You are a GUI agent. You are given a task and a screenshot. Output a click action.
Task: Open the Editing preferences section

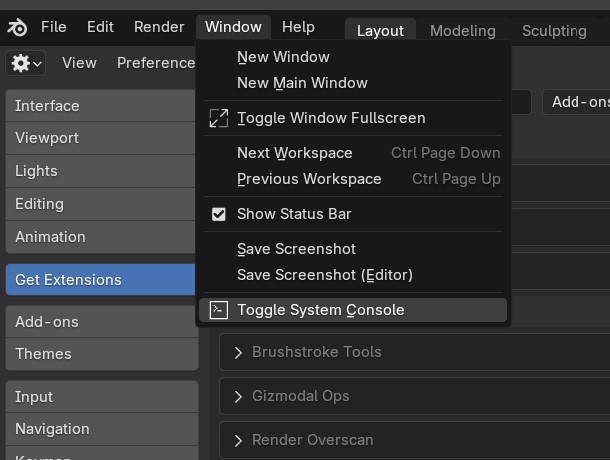coord(100,204)
